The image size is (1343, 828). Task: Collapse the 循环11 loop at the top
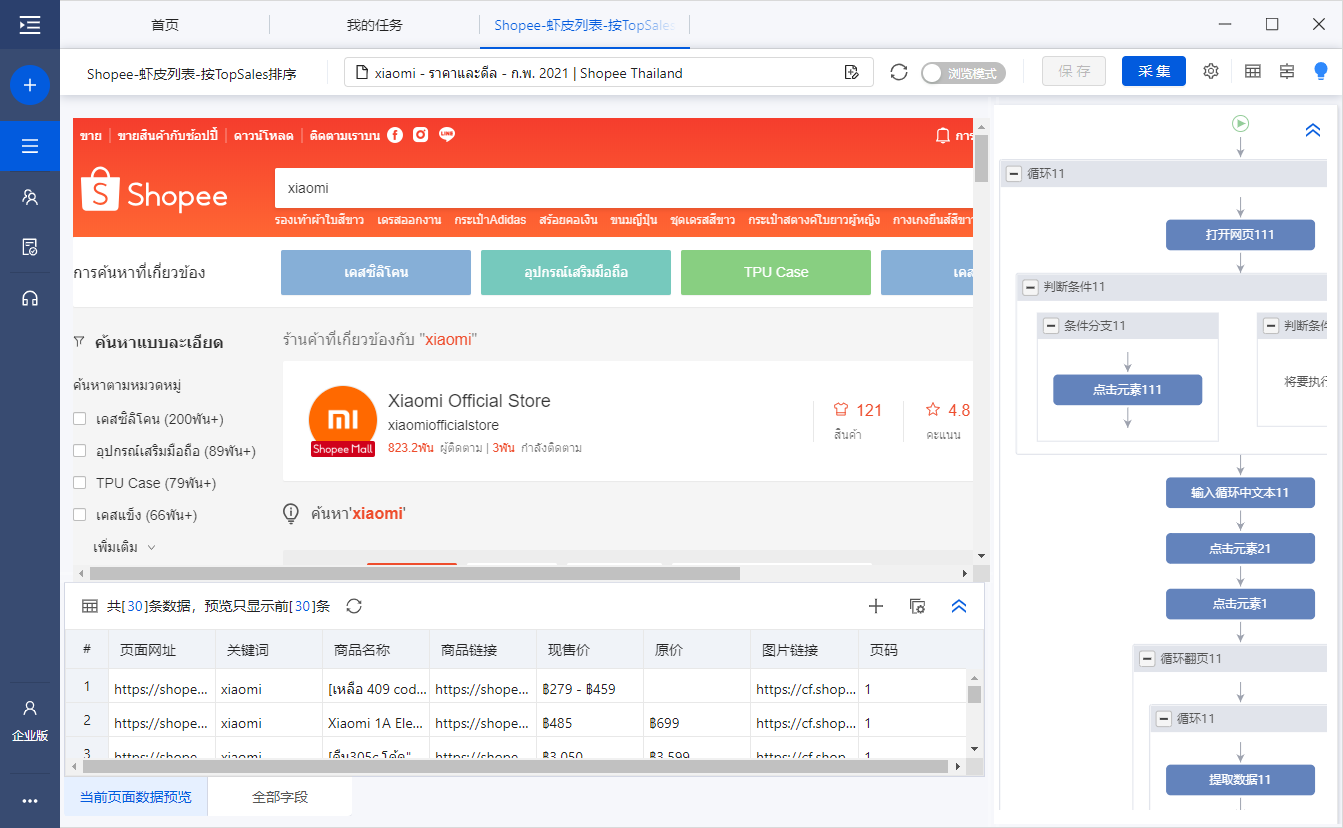point(1013,174)
